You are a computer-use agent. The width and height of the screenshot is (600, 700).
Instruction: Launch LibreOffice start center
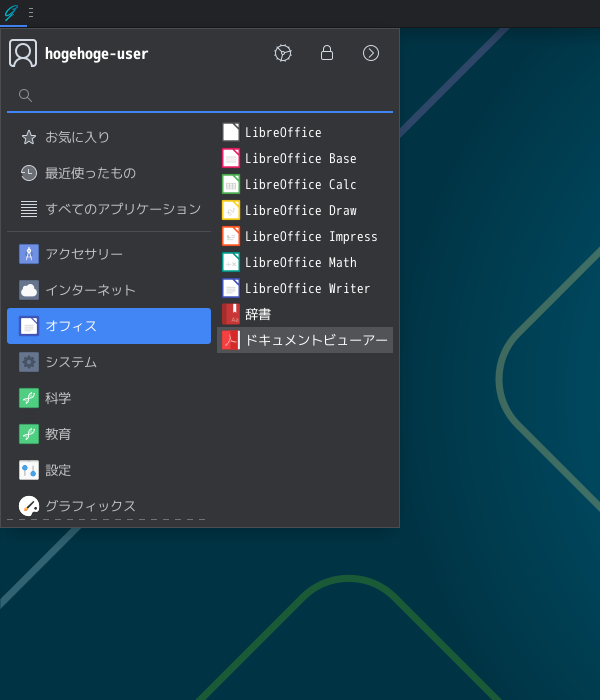click(x=305, y=132)
